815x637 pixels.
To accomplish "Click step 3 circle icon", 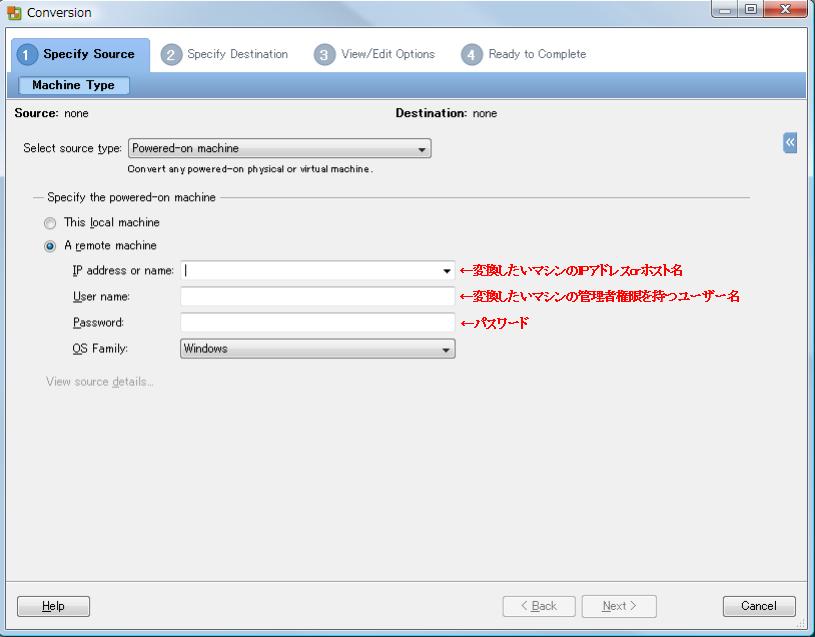I will click(324, 55).
